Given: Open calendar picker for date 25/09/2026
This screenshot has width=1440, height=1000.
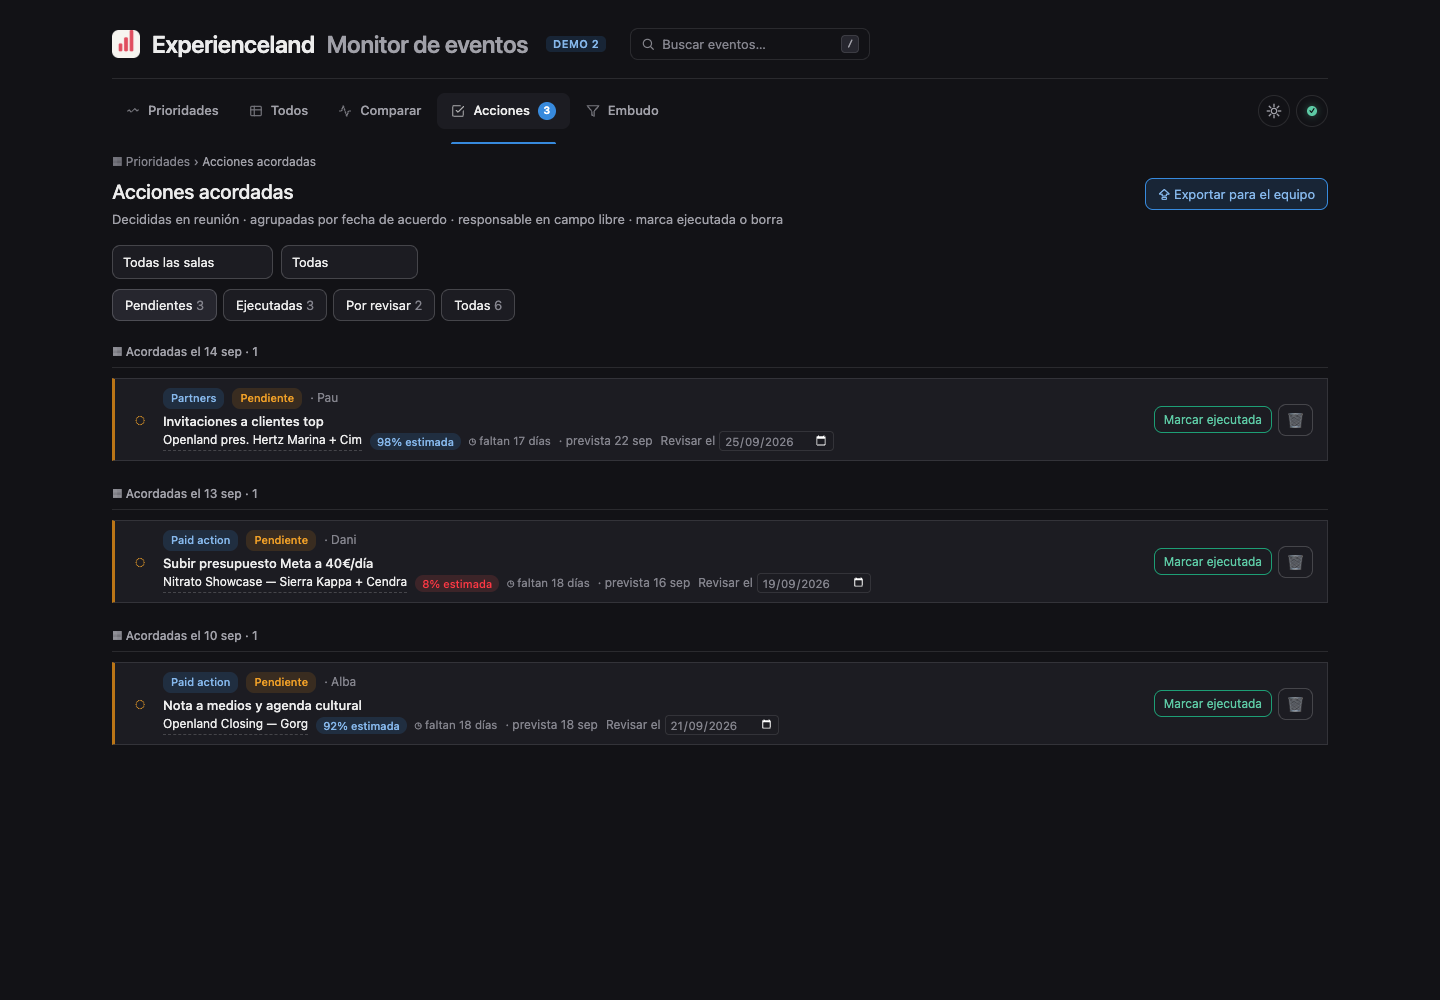Looking at the screenshot, I should click(821, 441).
